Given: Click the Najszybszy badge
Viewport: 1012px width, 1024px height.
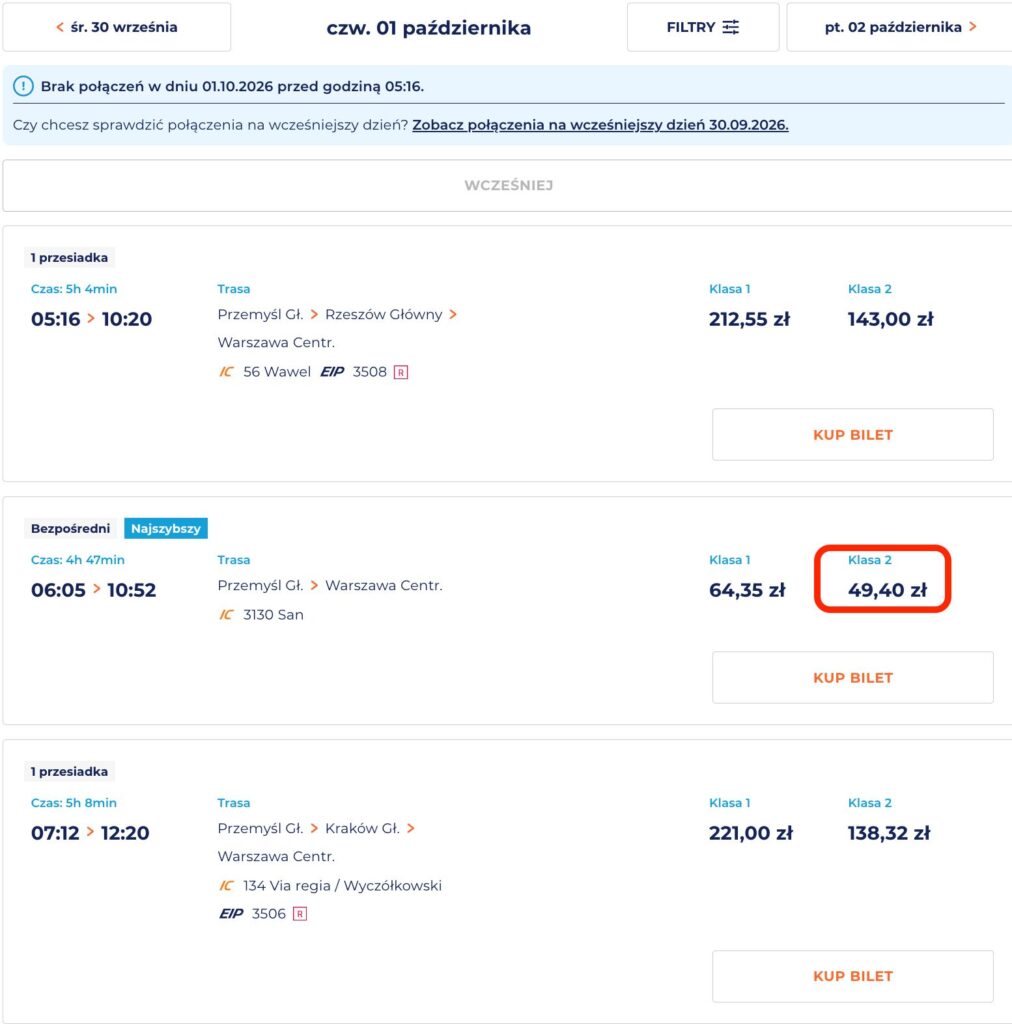Looking at the screenshot, I should [x=166, y=528].
